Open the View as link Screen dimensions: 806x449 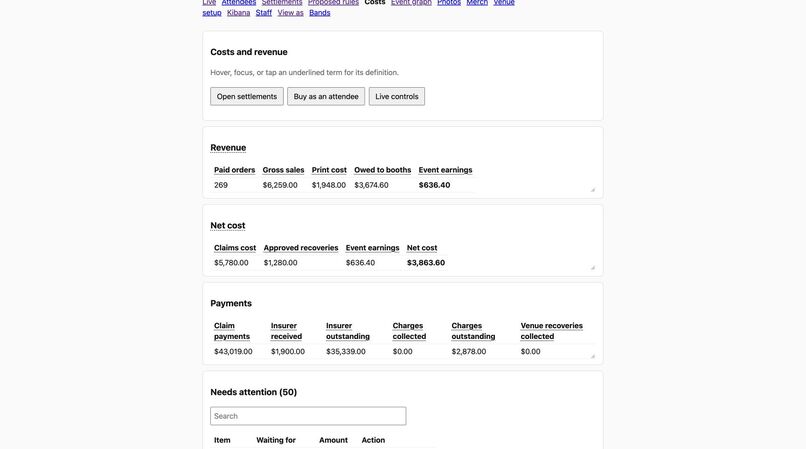point(290,13)
